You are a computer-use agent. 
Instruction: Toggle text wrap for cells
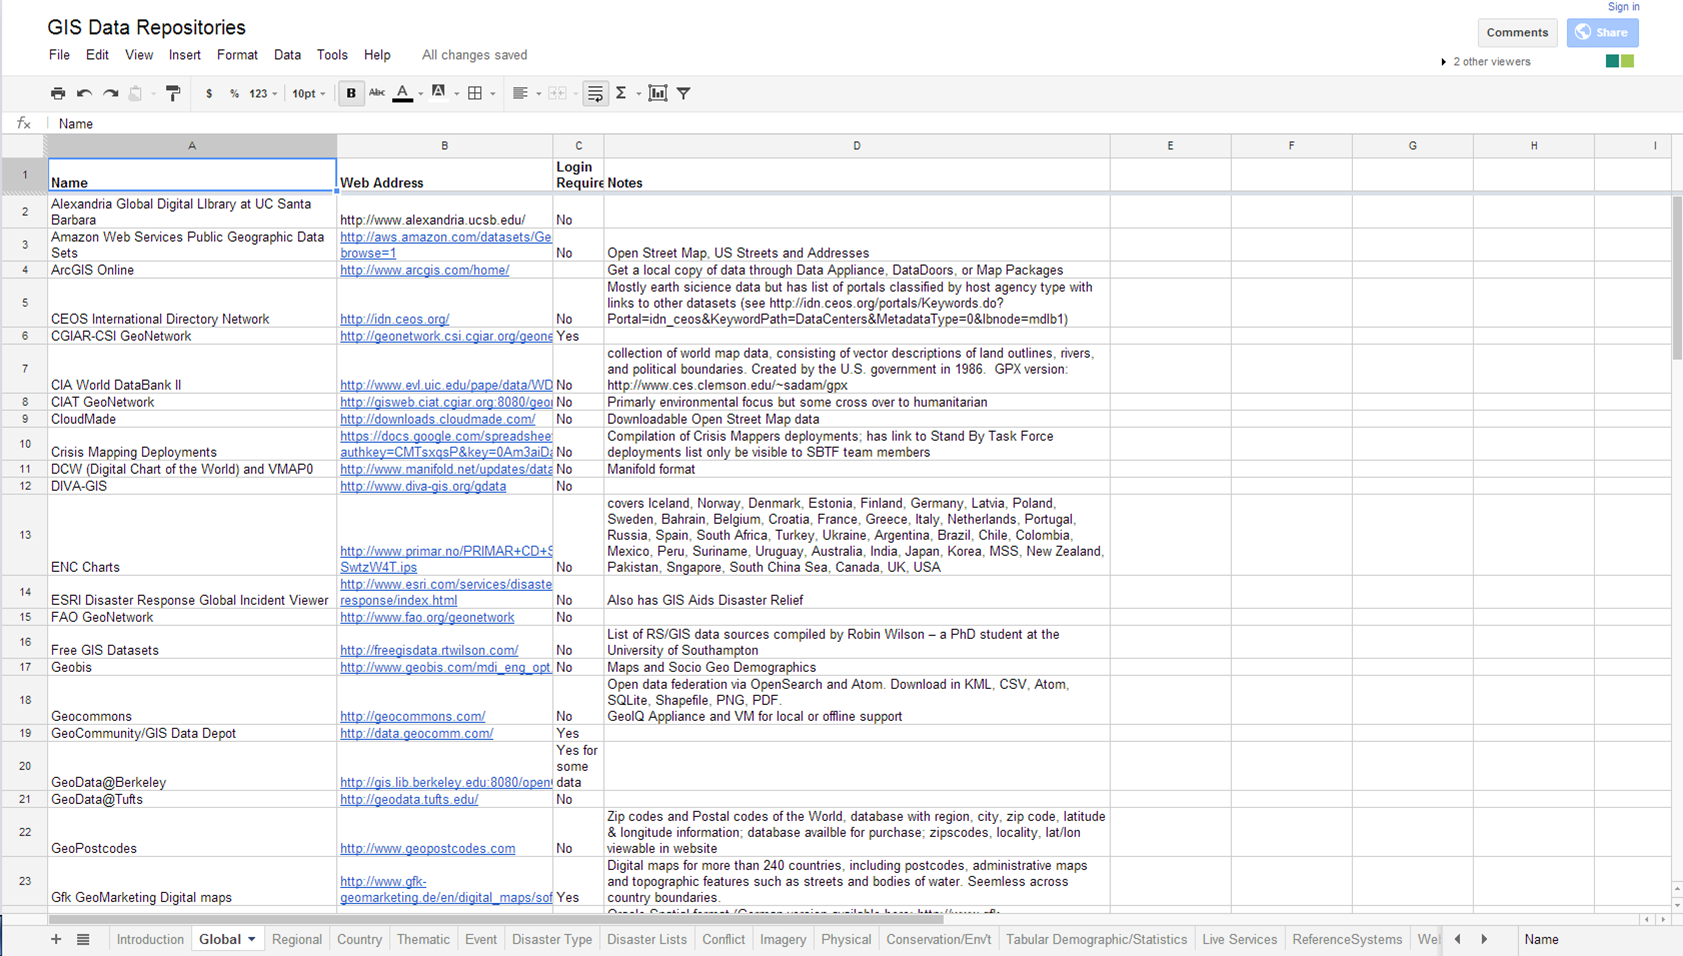[595, 93]
